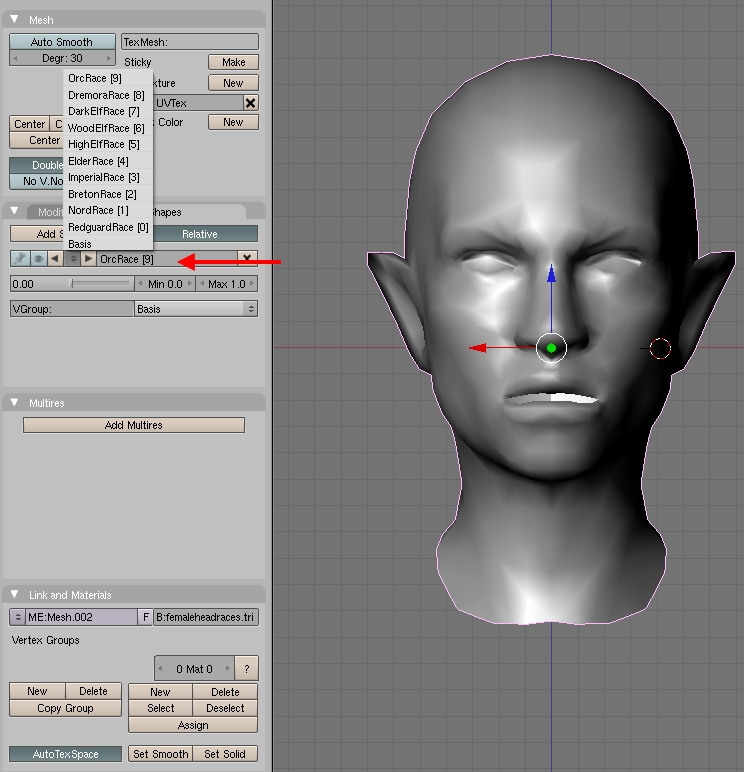Go to previous shape key arrow
The width and height of the screenshot is (744, 772).
tap(54, 259)
